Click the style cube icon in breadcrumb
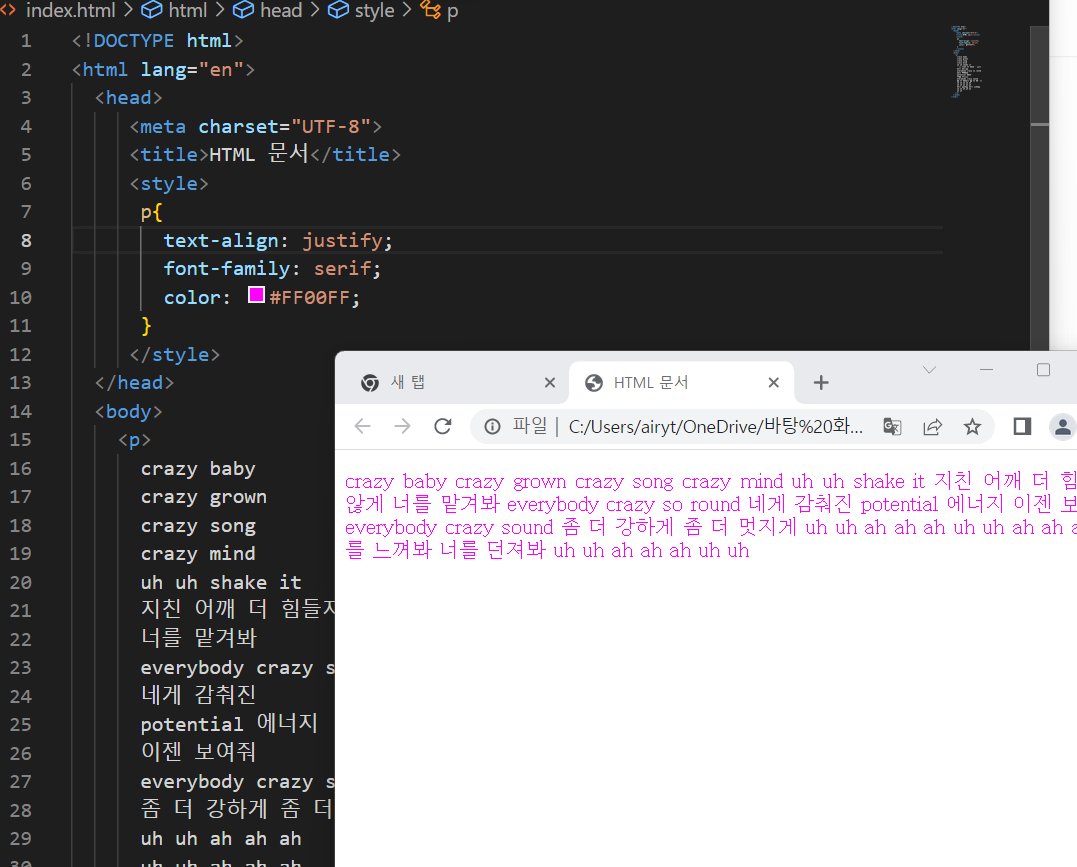Screen dimensions: 1077x867 click(338, 10)
